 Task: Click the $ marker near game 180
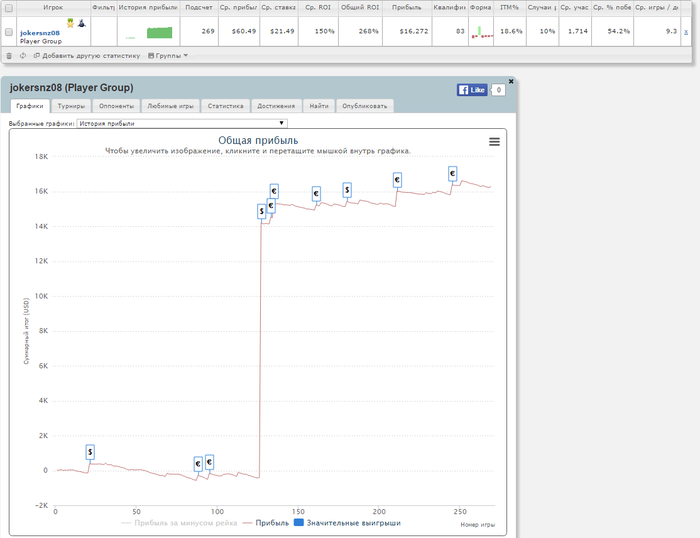pos(347,190)
